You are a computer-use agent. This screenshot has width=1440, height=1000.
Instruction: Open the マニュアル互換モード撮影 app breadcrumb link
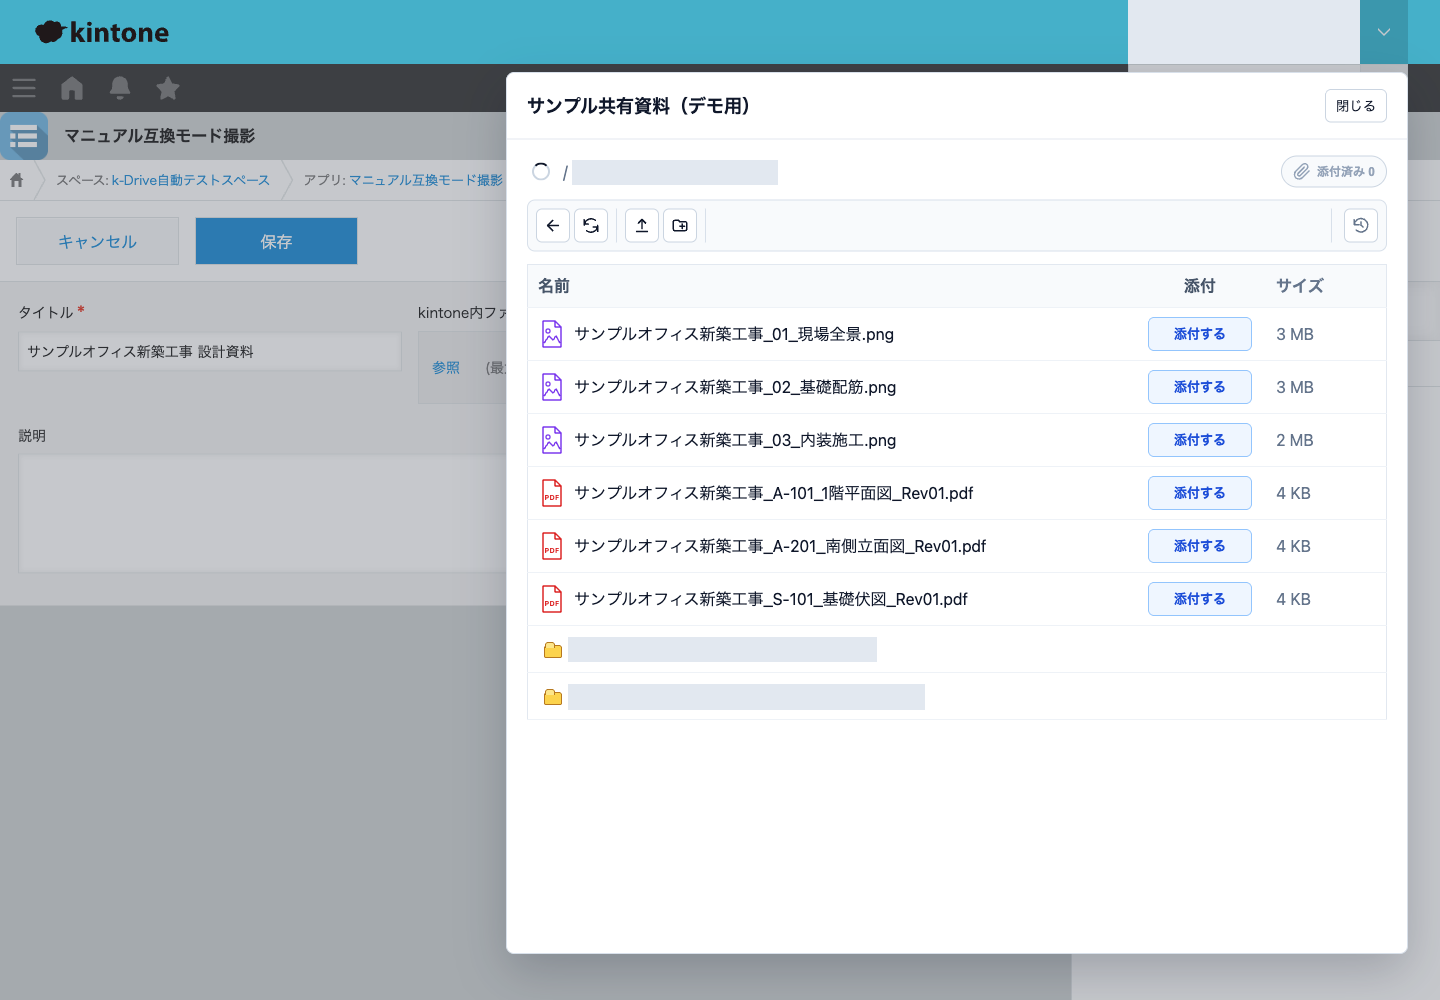[x=426, y=180]
